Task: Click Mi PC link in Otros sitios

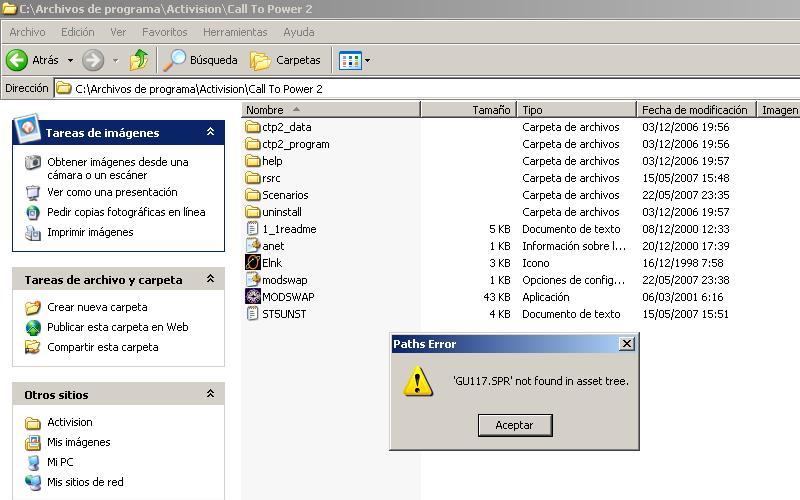Action: point(60,462)
